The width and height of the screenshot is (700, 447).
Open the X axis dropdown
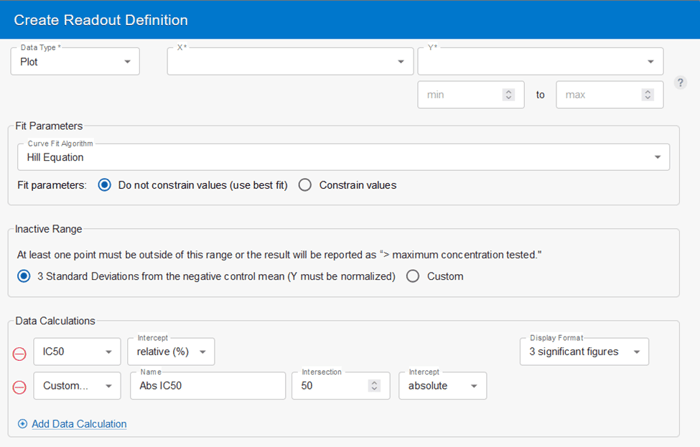pos(290,62)
